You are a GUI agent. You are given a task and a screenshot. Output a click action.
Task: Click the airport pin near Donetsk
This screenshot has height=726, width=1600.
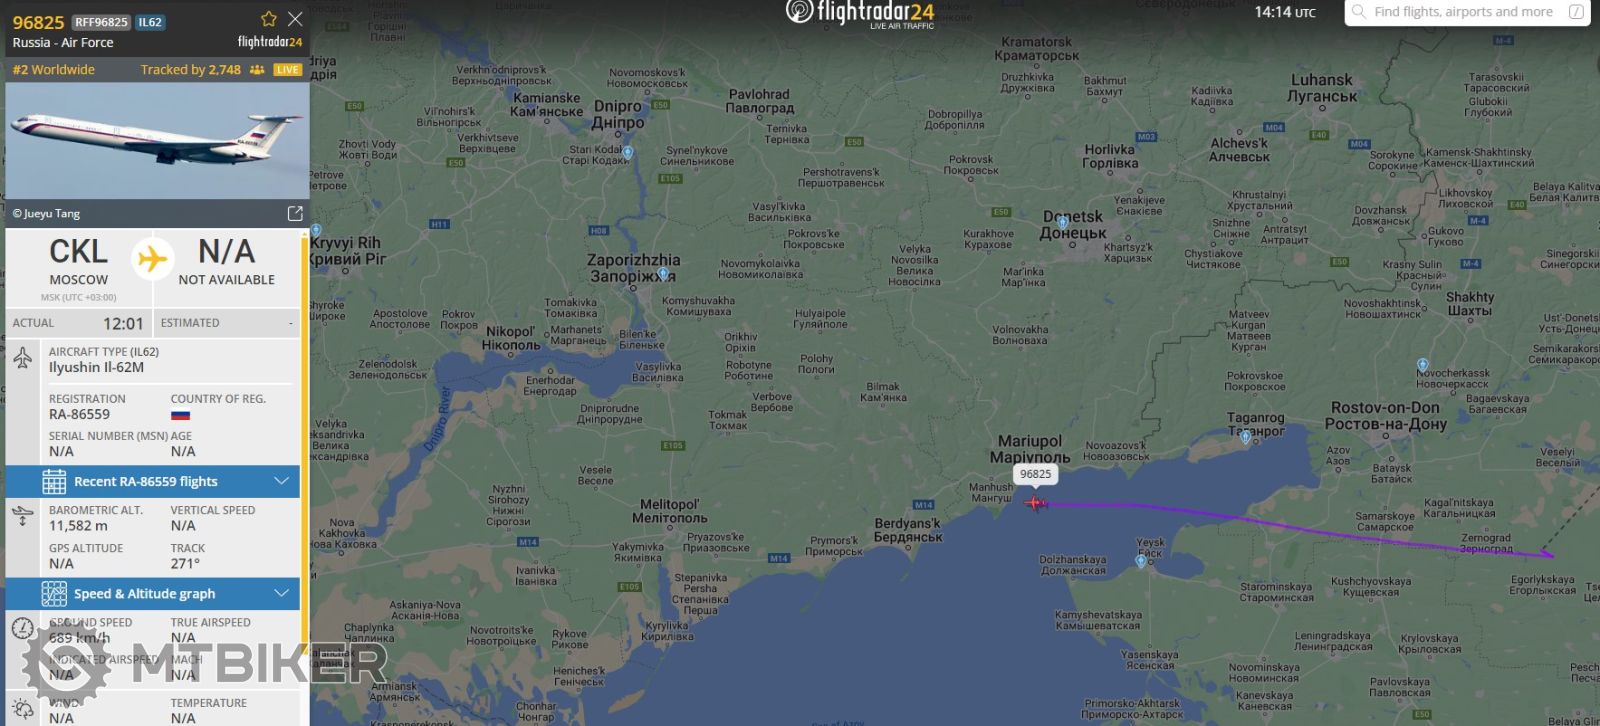point(1062,222)
